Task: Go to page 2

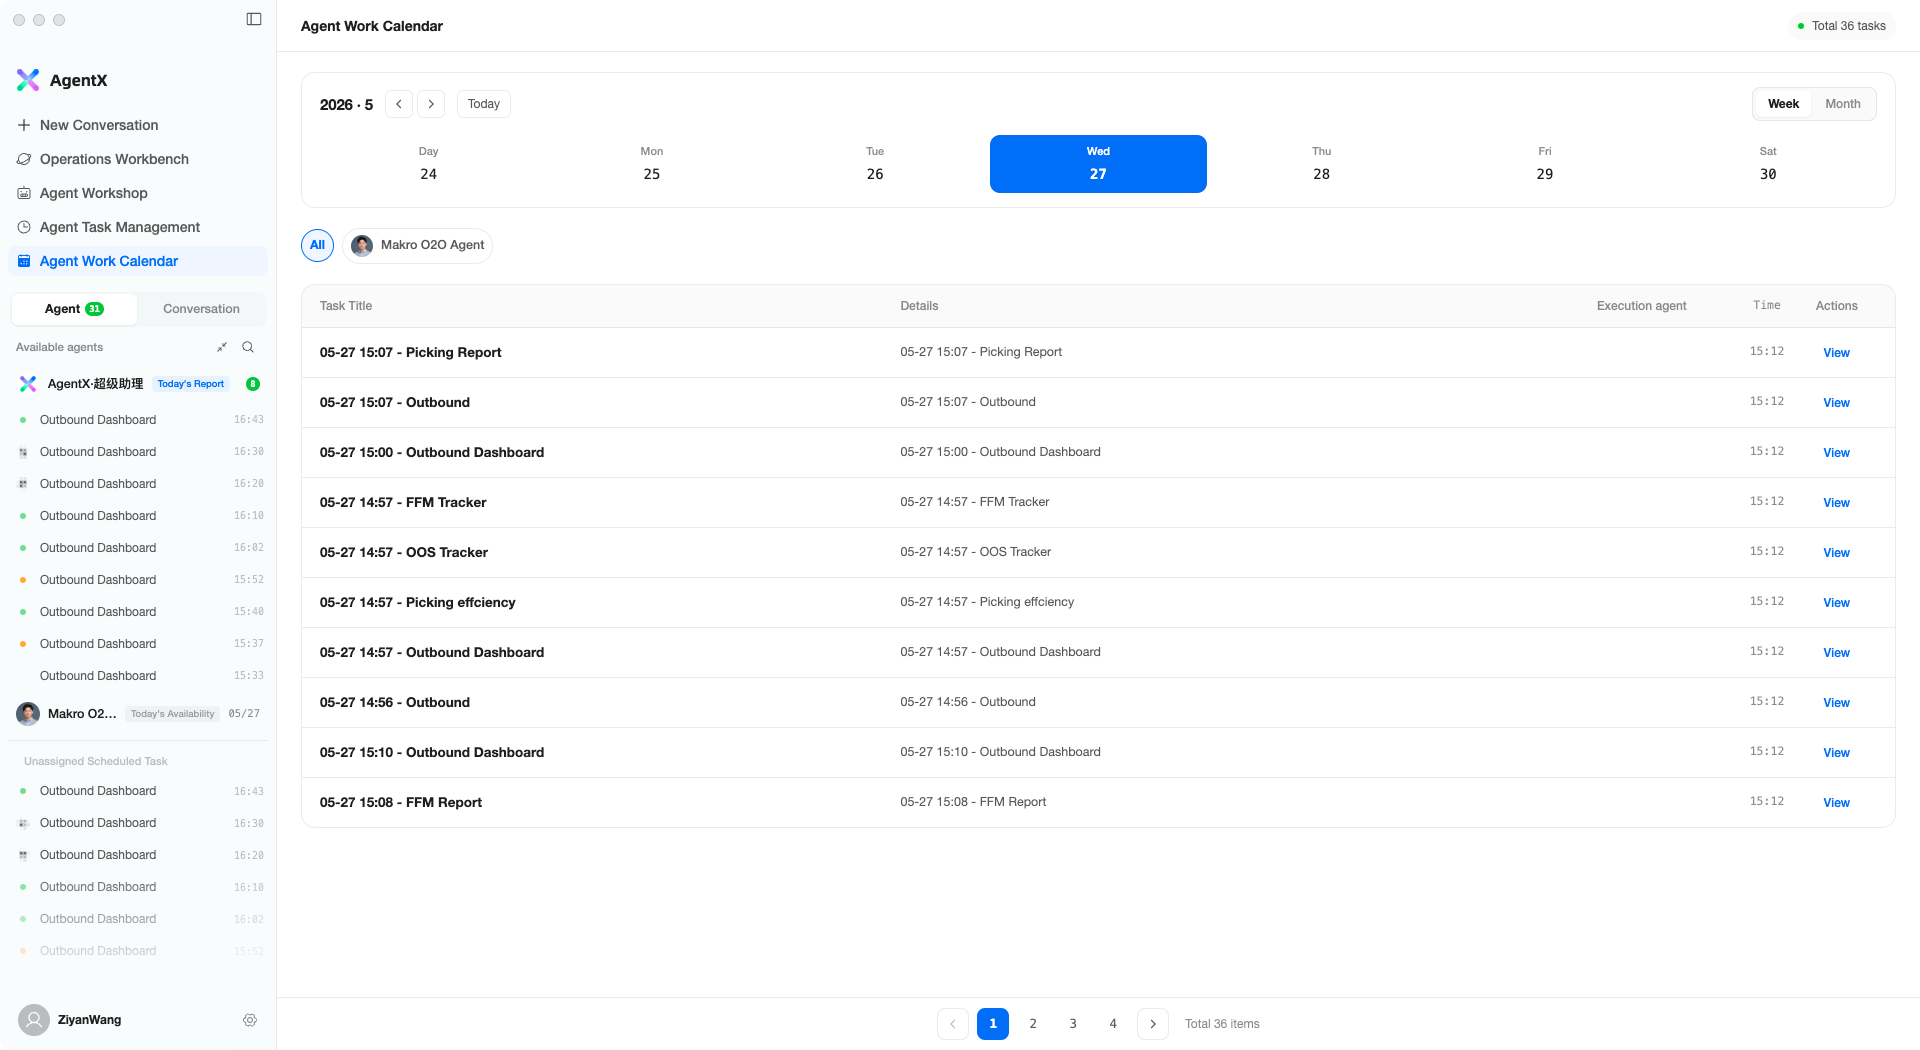Action: pos(1033,1024)
